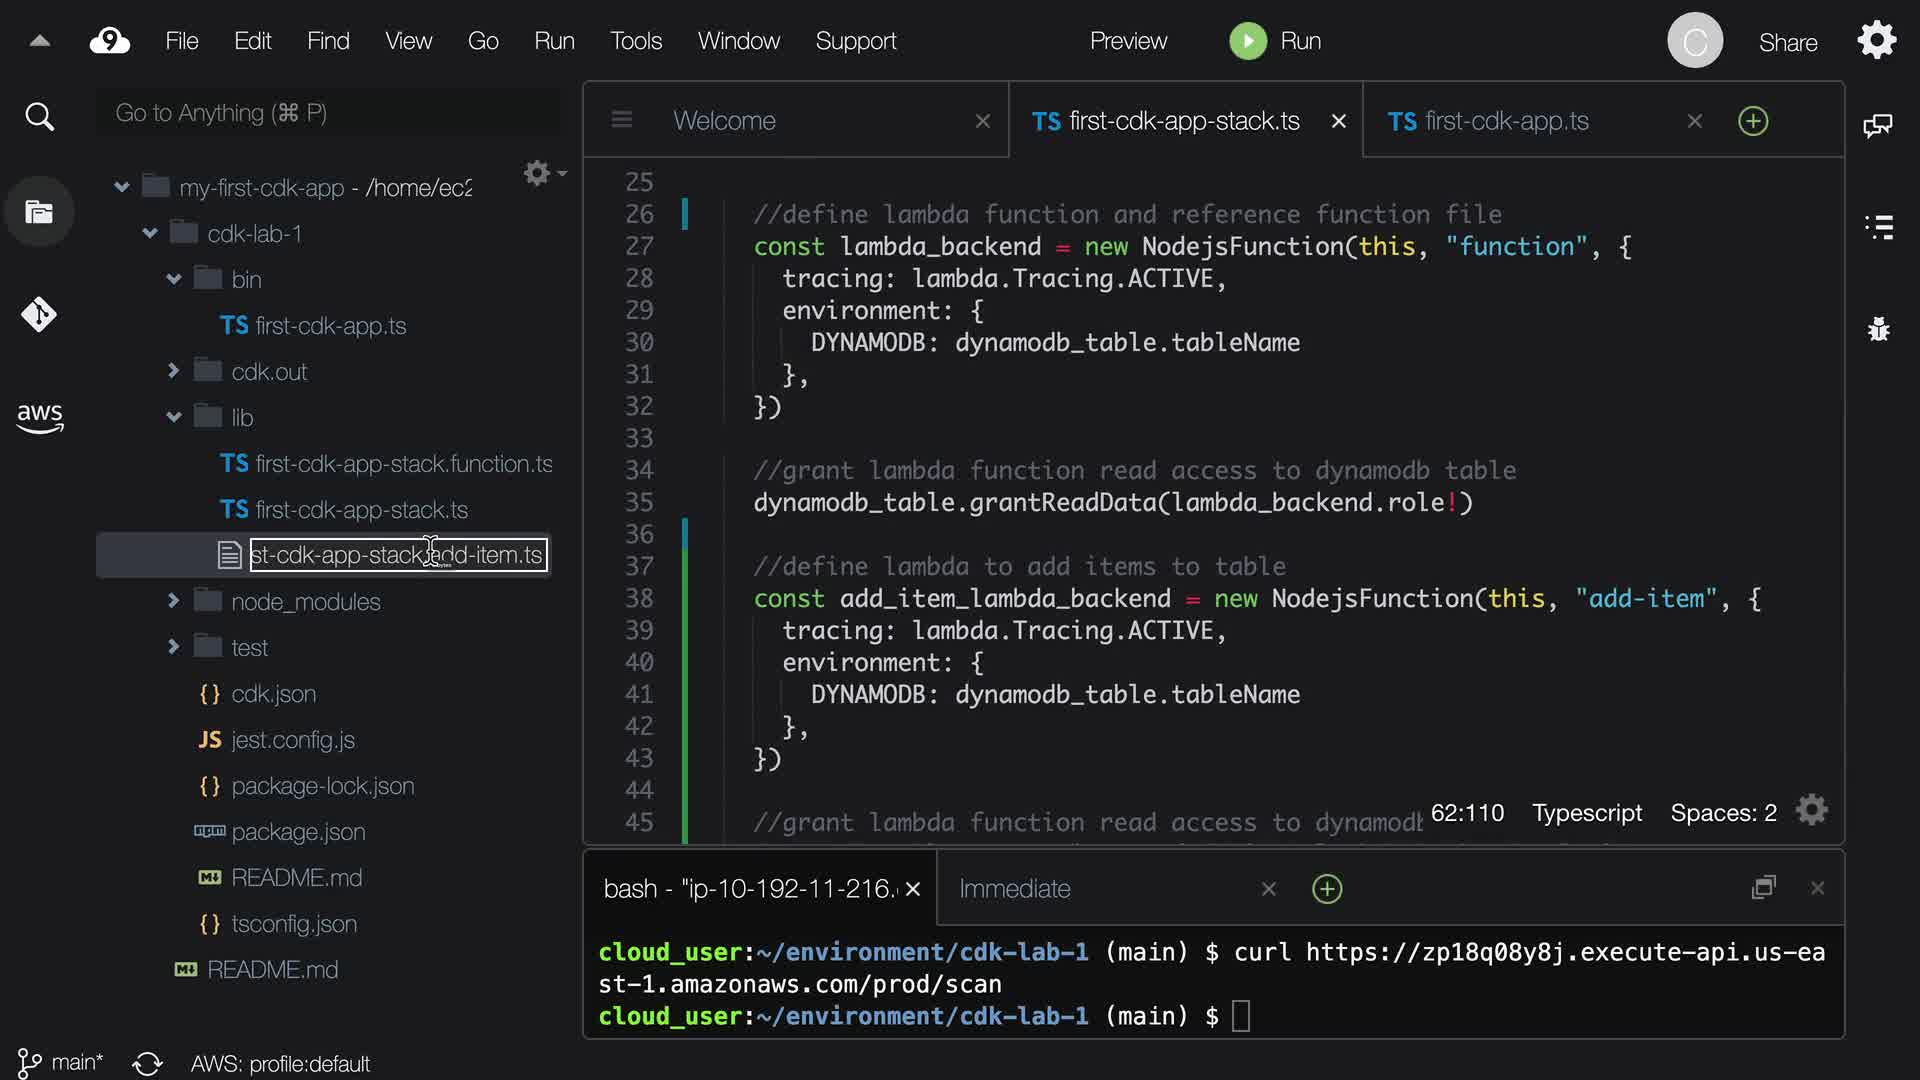
Task: Hide the menu bar with arrow
Action: [39, 41]
